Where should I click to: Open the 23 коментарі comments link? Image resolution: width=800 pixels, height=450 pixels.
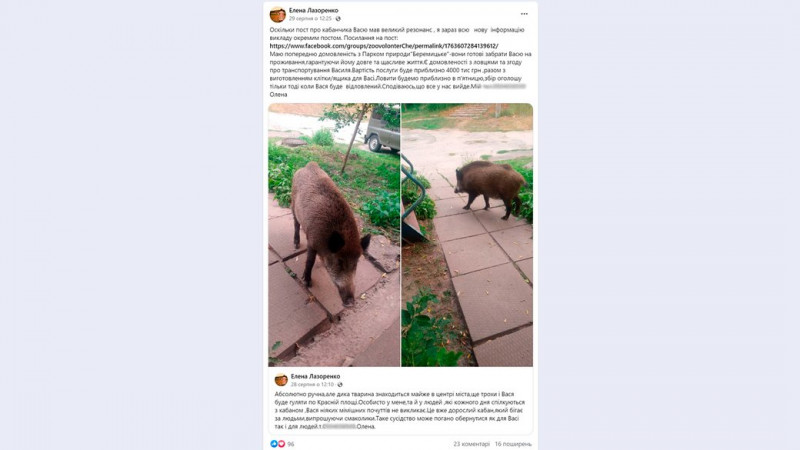point(471,444)
